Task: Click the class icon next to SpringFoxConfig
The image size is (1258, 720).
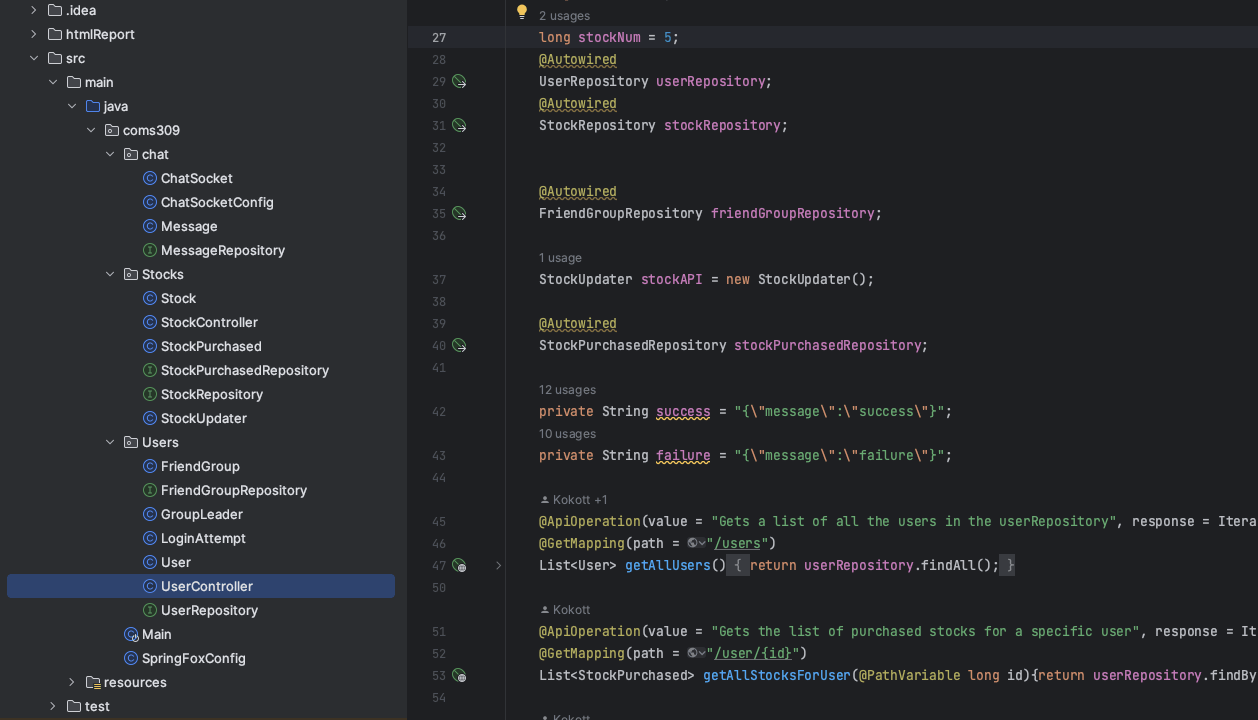Action: click(131, 658)
